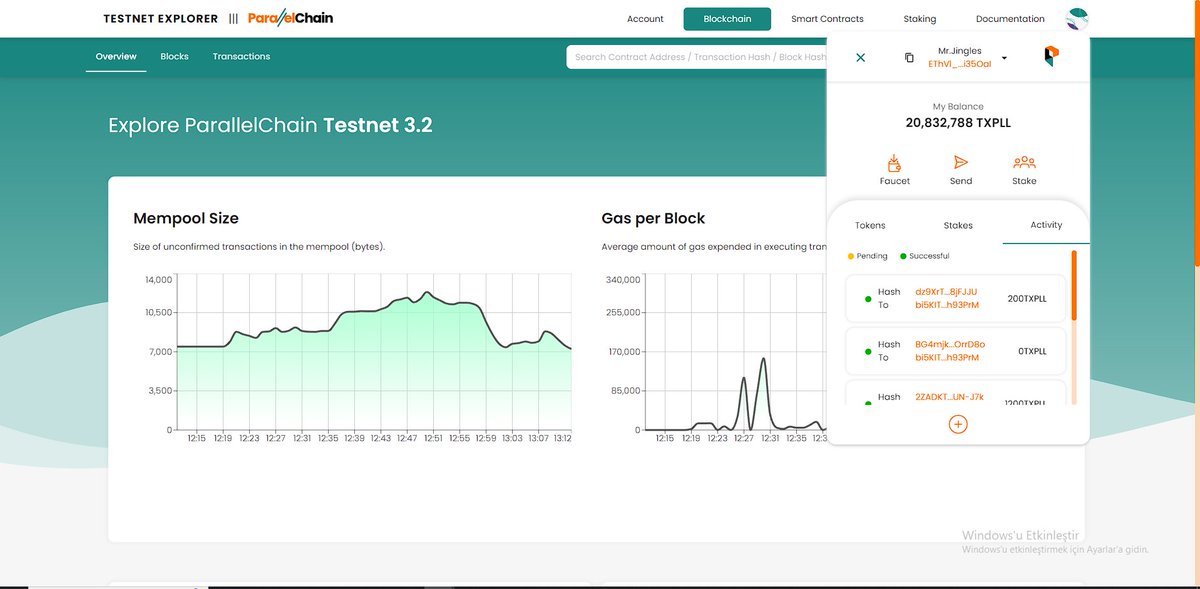Switch to the Stakes tab
Image resolution: width=1200 pixels, height=589 pixels.
(958, 225)
